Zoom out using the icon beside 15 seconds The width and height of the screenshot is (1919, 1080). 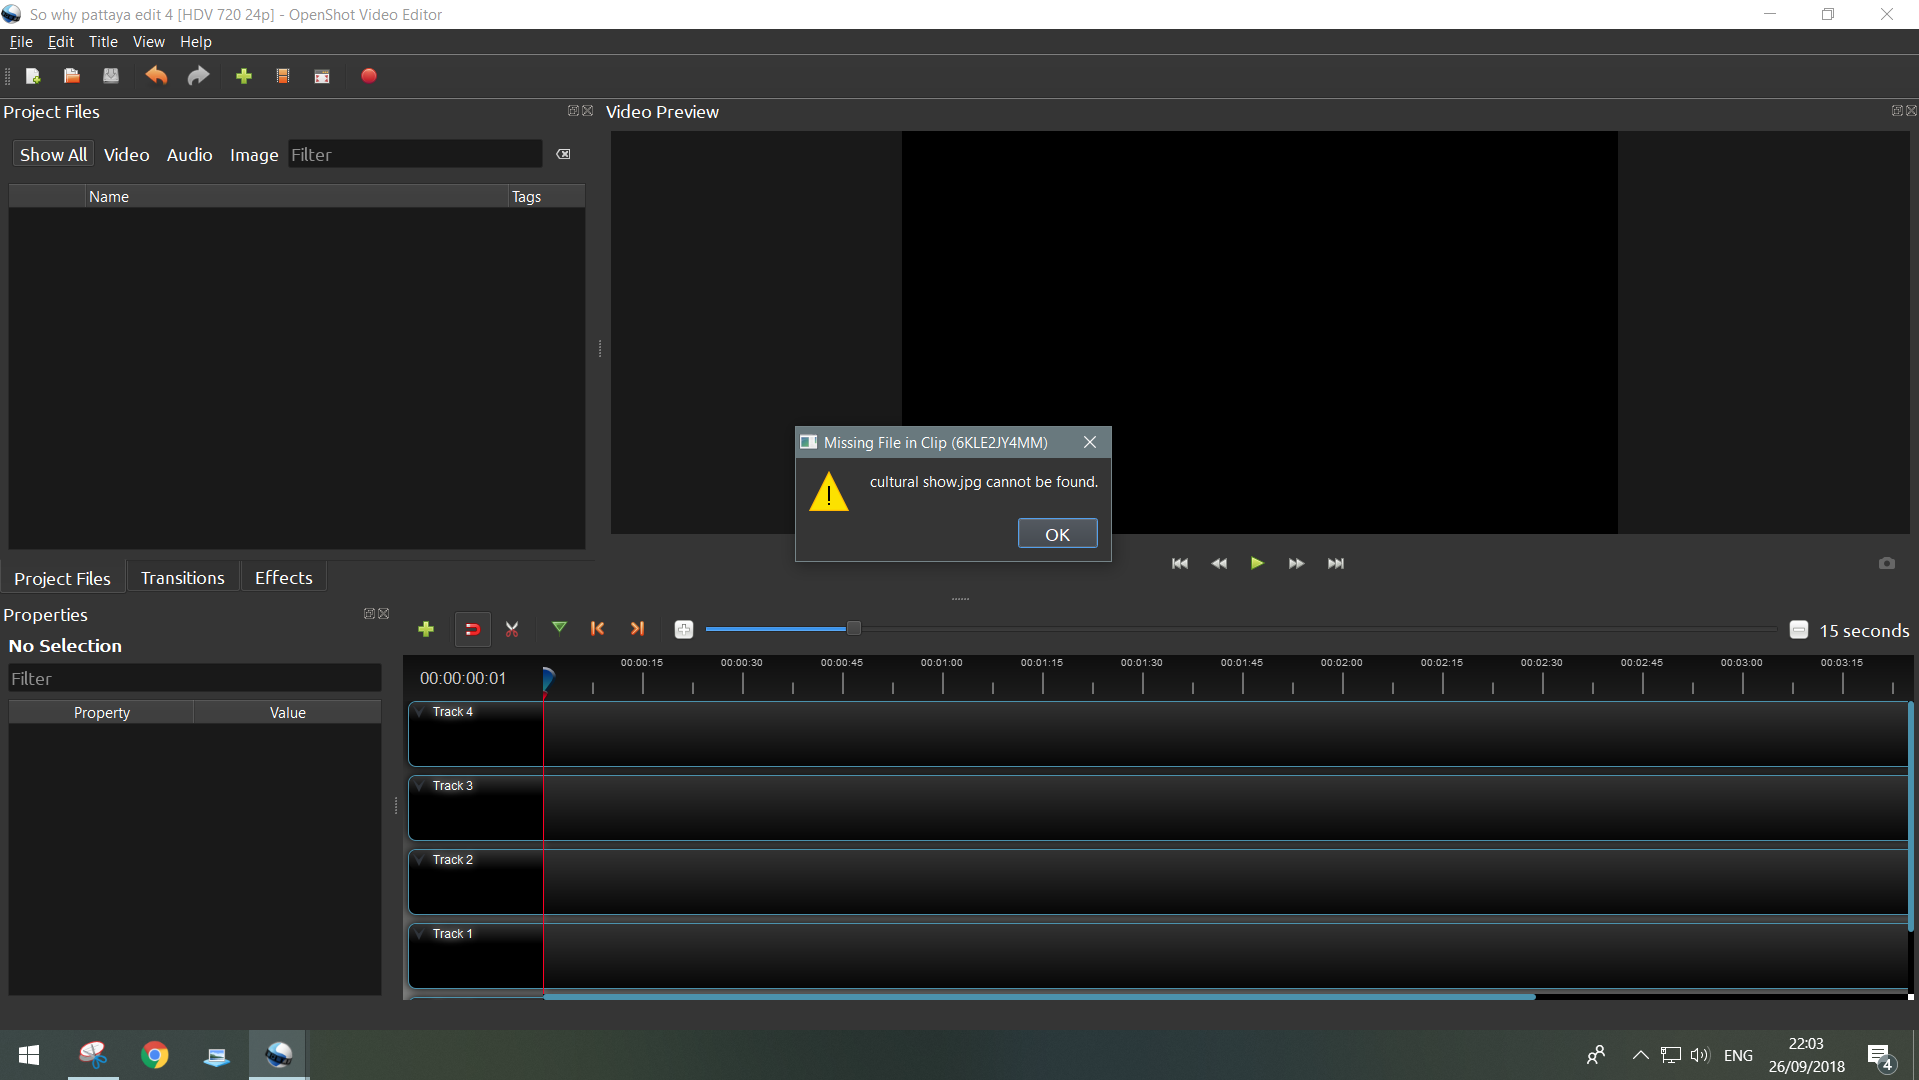pyautogui.click(x=1799, y=630)
